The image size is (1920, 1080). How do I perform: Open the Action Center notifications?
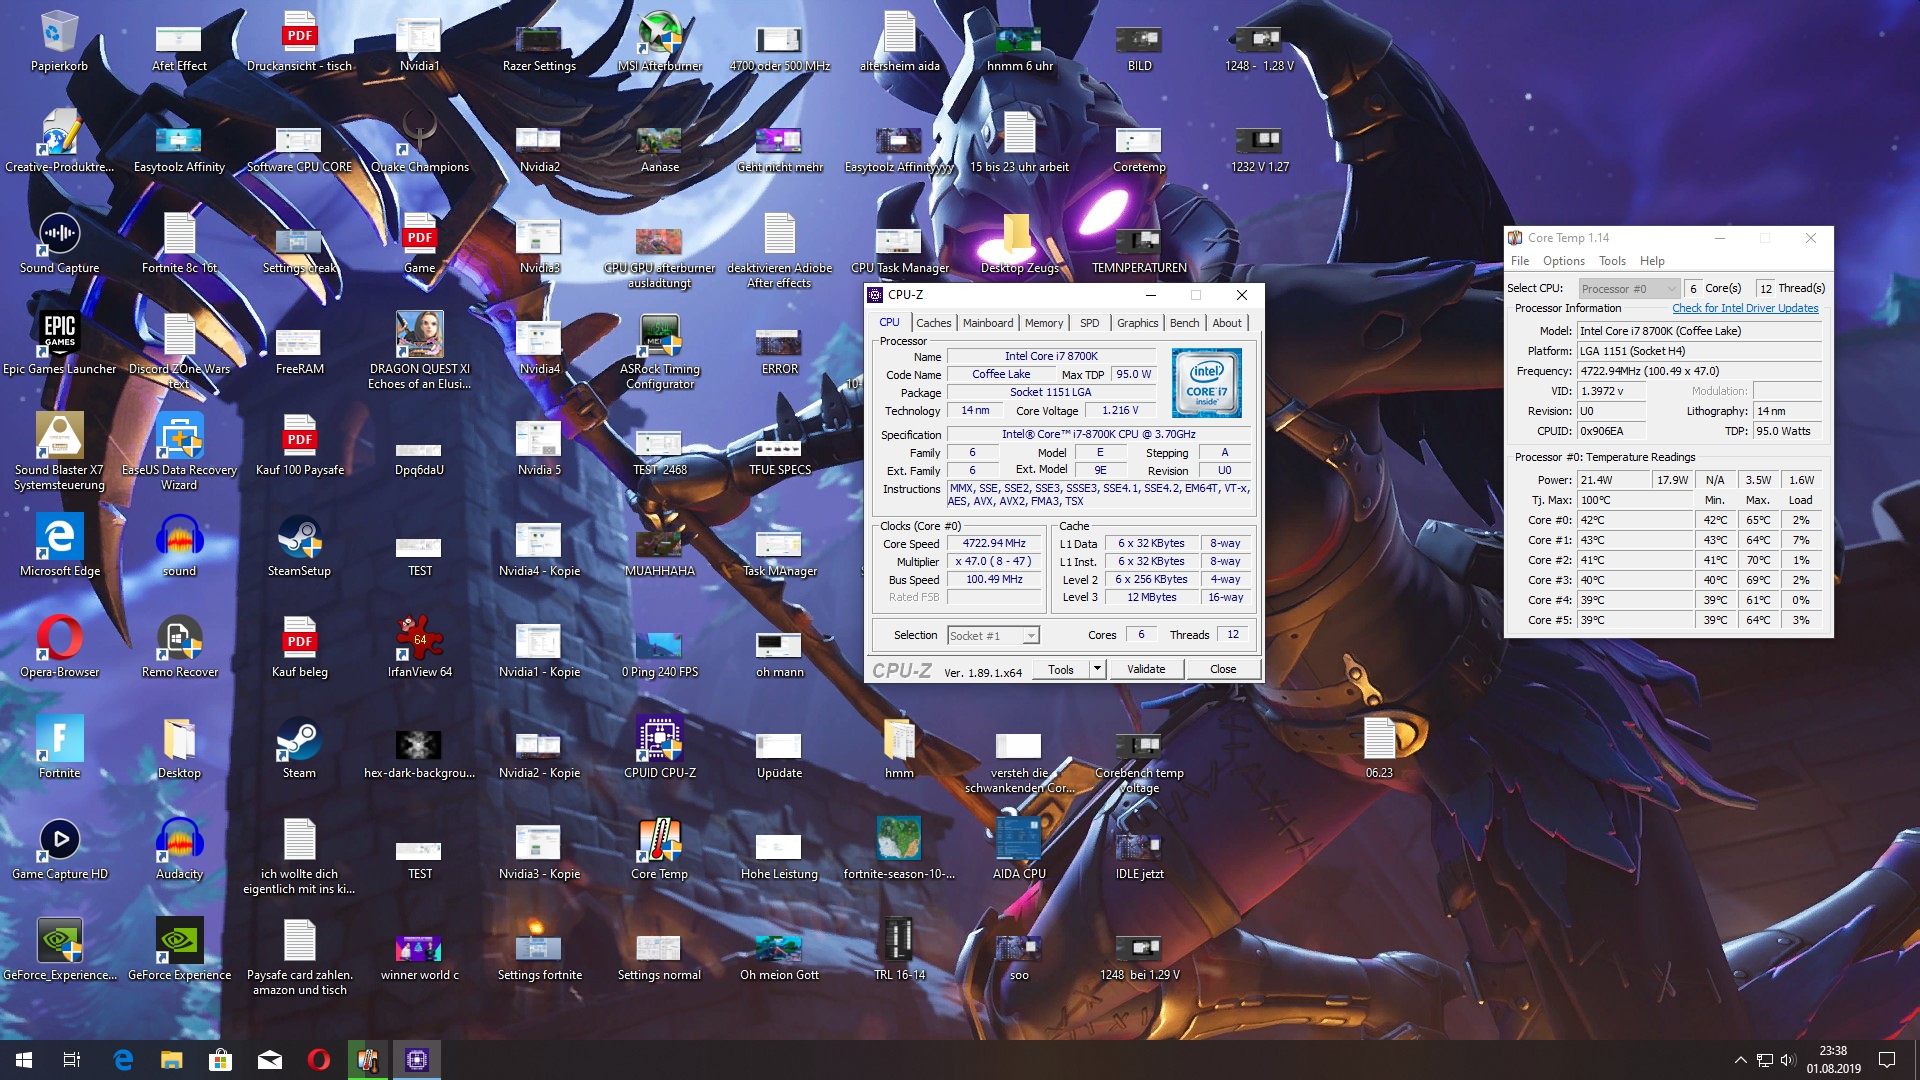(1887, 1060)
